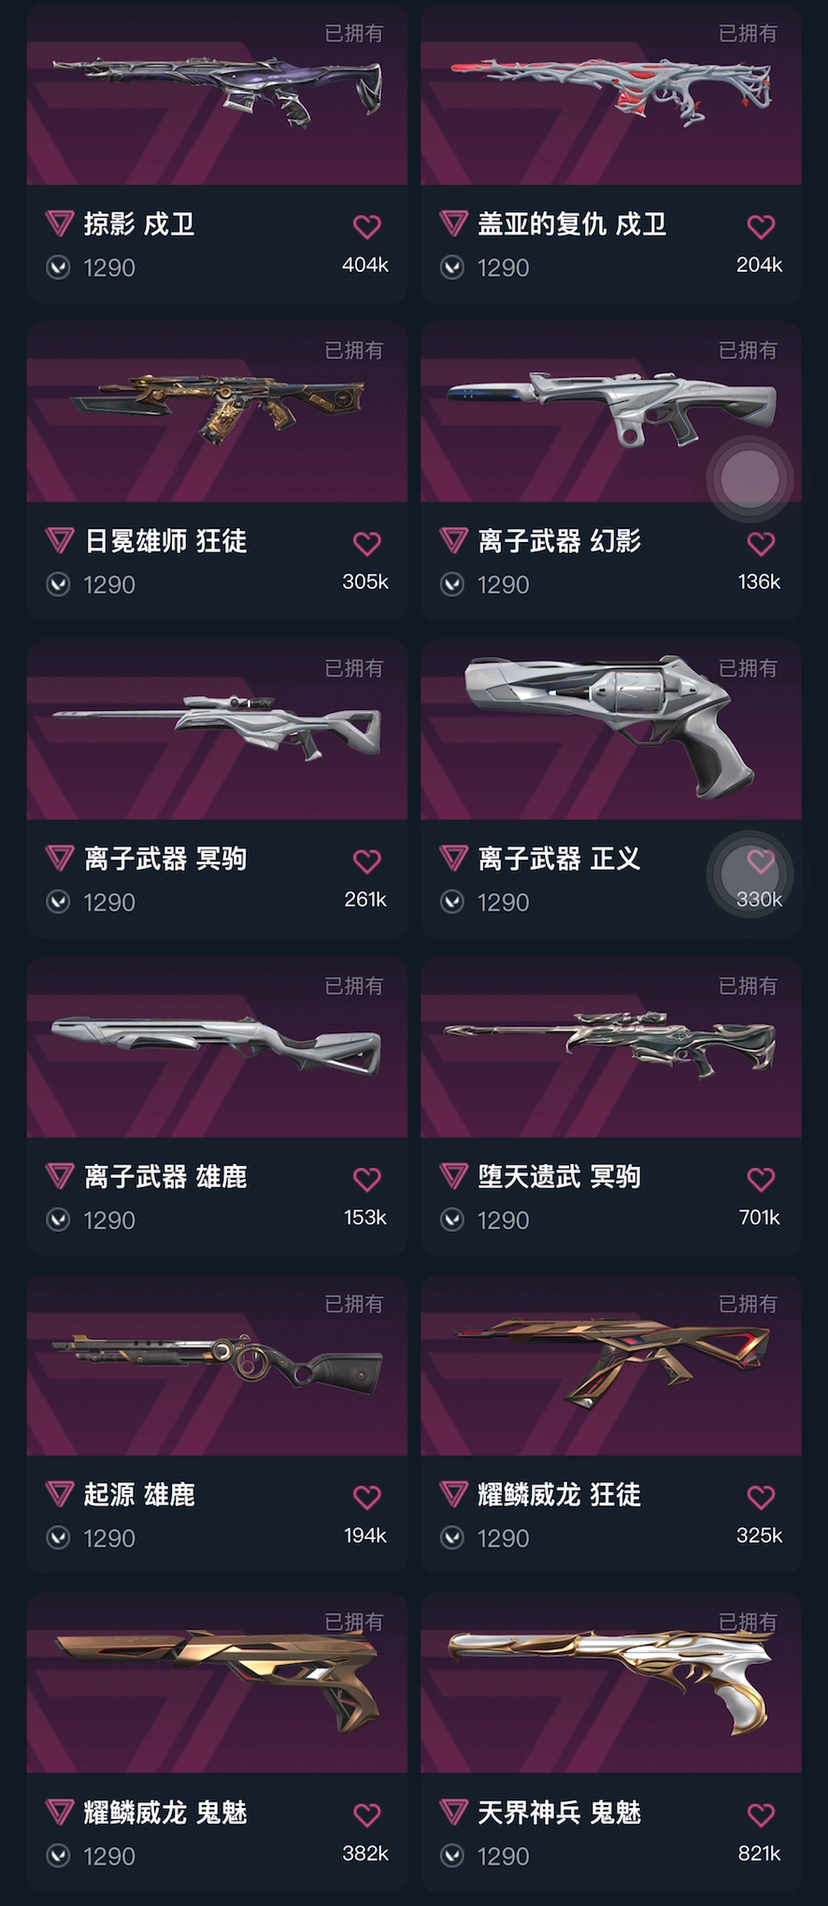Open 堕天遗武 冥驹 sniper image
This screenshot has height=1906, width=828.
[x=611, y=1047]
